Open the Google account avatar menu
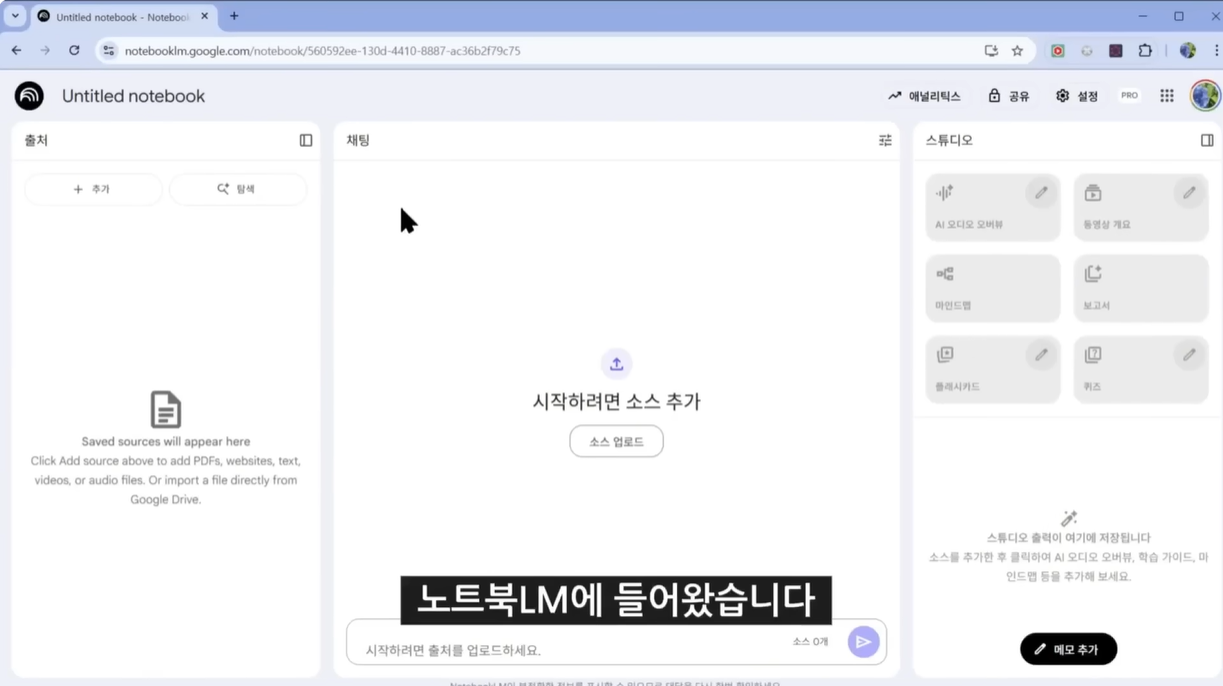 click(x=1204, y=96)
